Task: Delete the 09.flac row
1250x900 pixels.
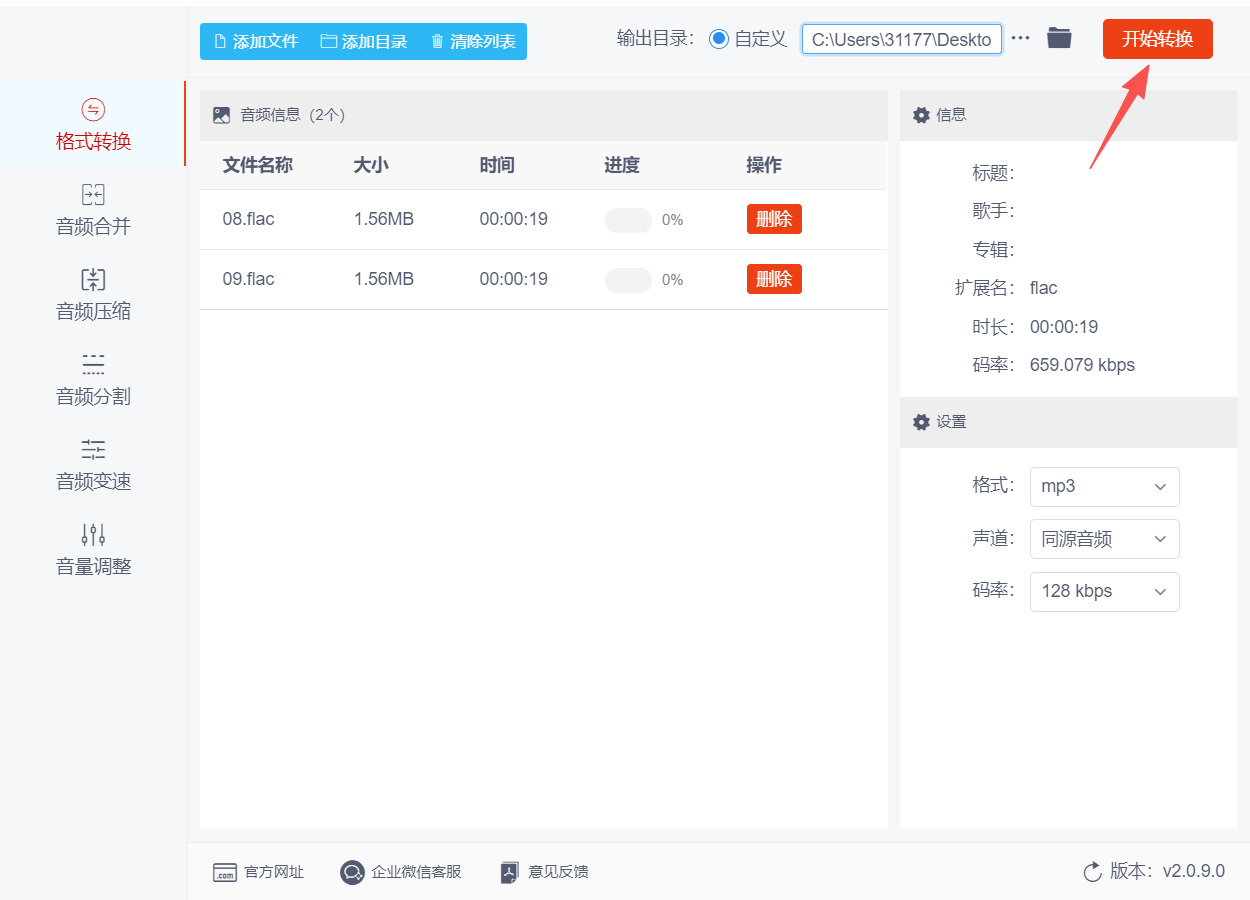Action: [x=774, y=279]
